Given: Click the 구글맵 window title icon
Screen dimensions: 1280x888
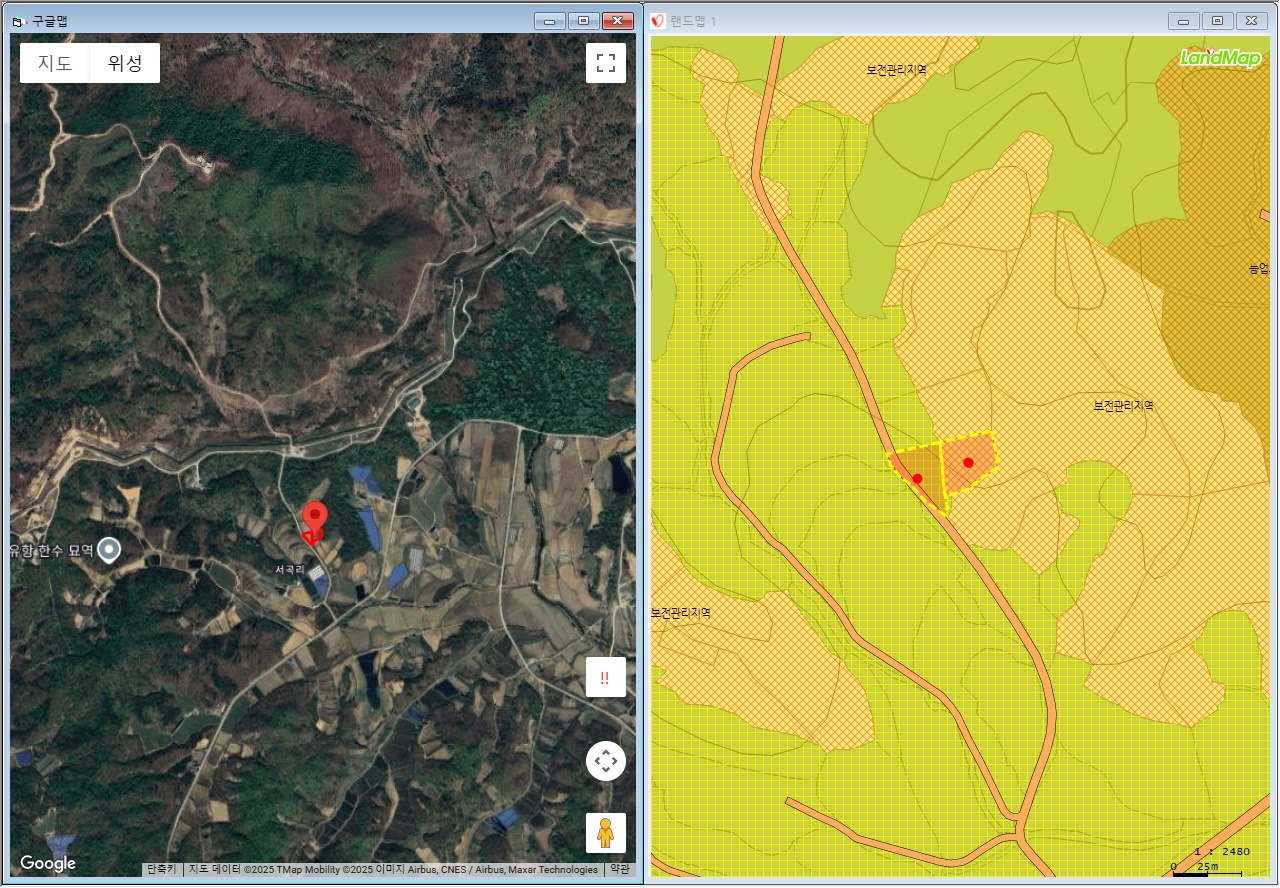Looking at the screenshot, I should 18,21.
